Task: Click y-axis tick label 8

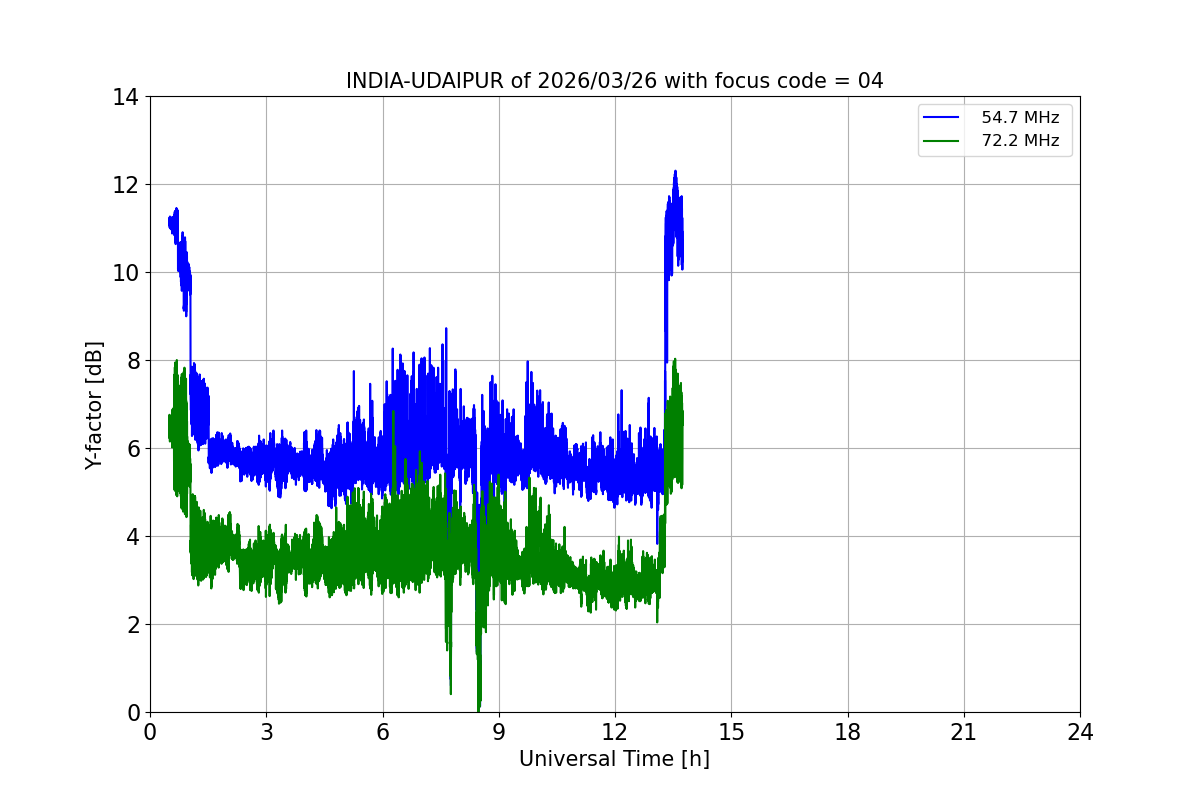Action: coord(133,361)
